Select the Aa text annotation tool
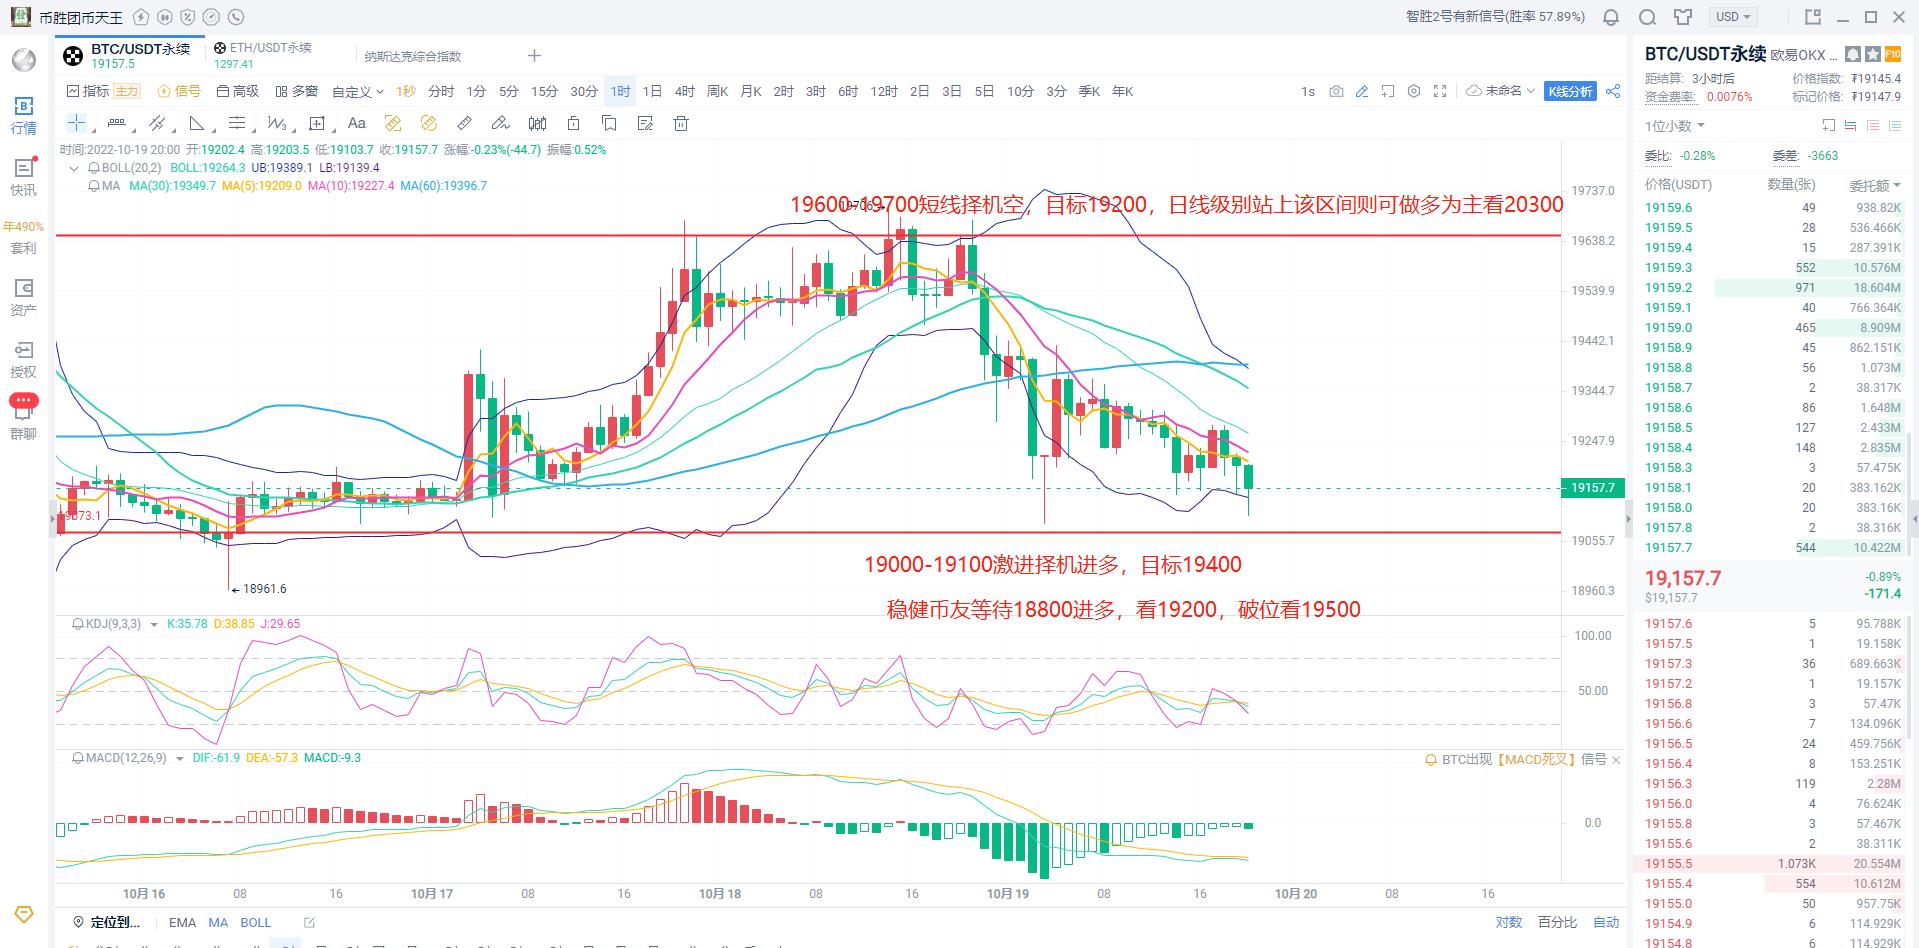1919x948 pixels. 356,123
